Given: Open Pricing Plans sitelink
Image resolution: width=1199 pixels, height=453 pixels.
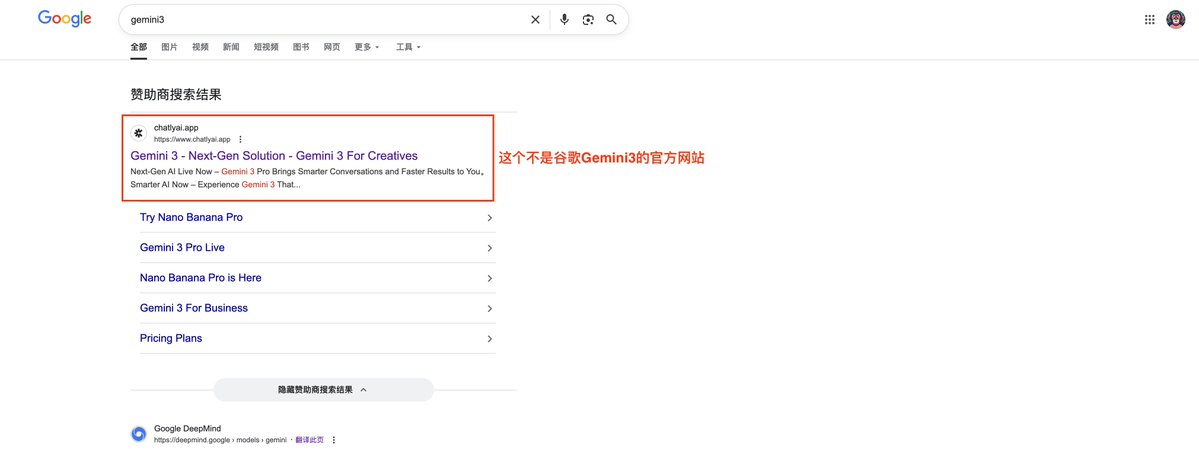Looking at the screenshot, I should click(x=171, y=338).
